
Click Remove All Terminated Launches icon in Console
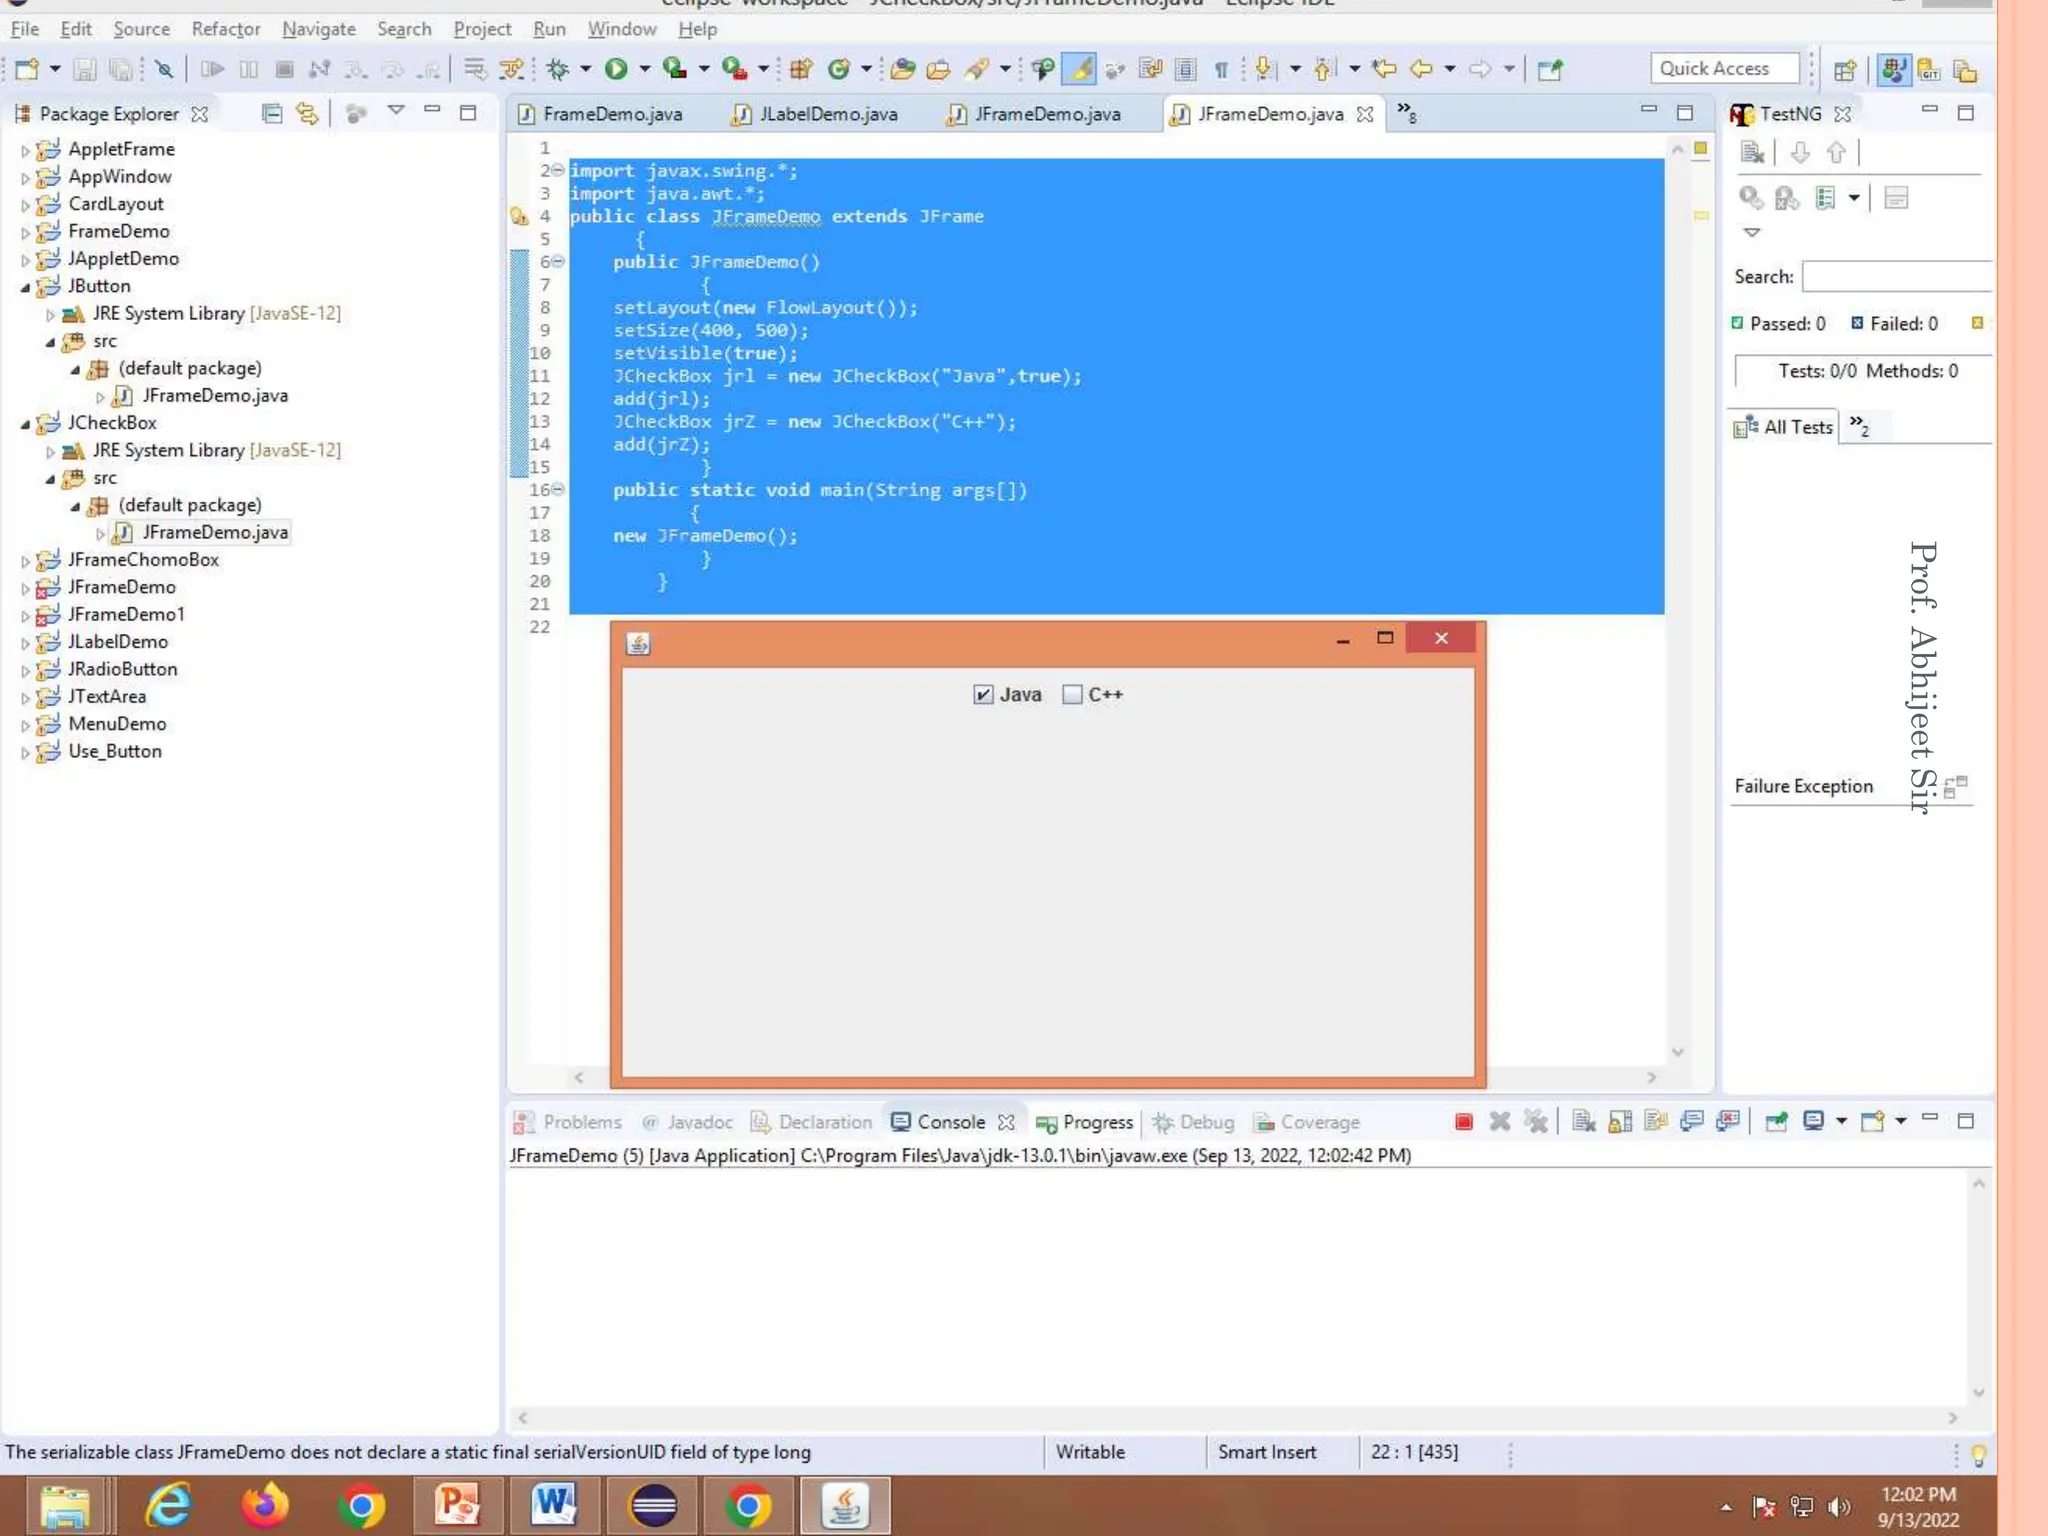[1536, 1122]
